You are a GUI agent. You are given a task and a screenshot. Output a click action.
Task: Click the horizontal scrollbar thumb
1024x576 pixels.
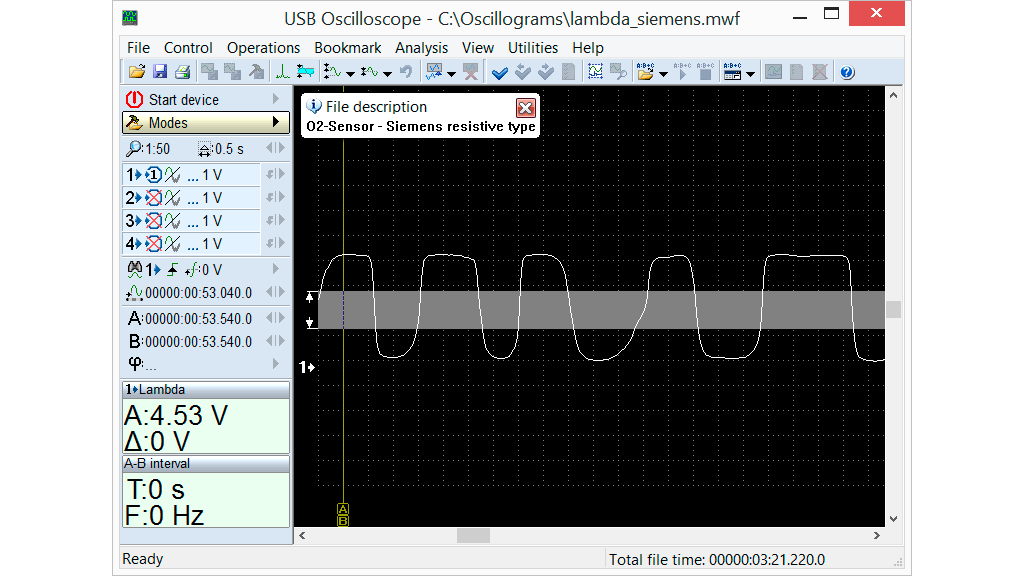(473, 536)
